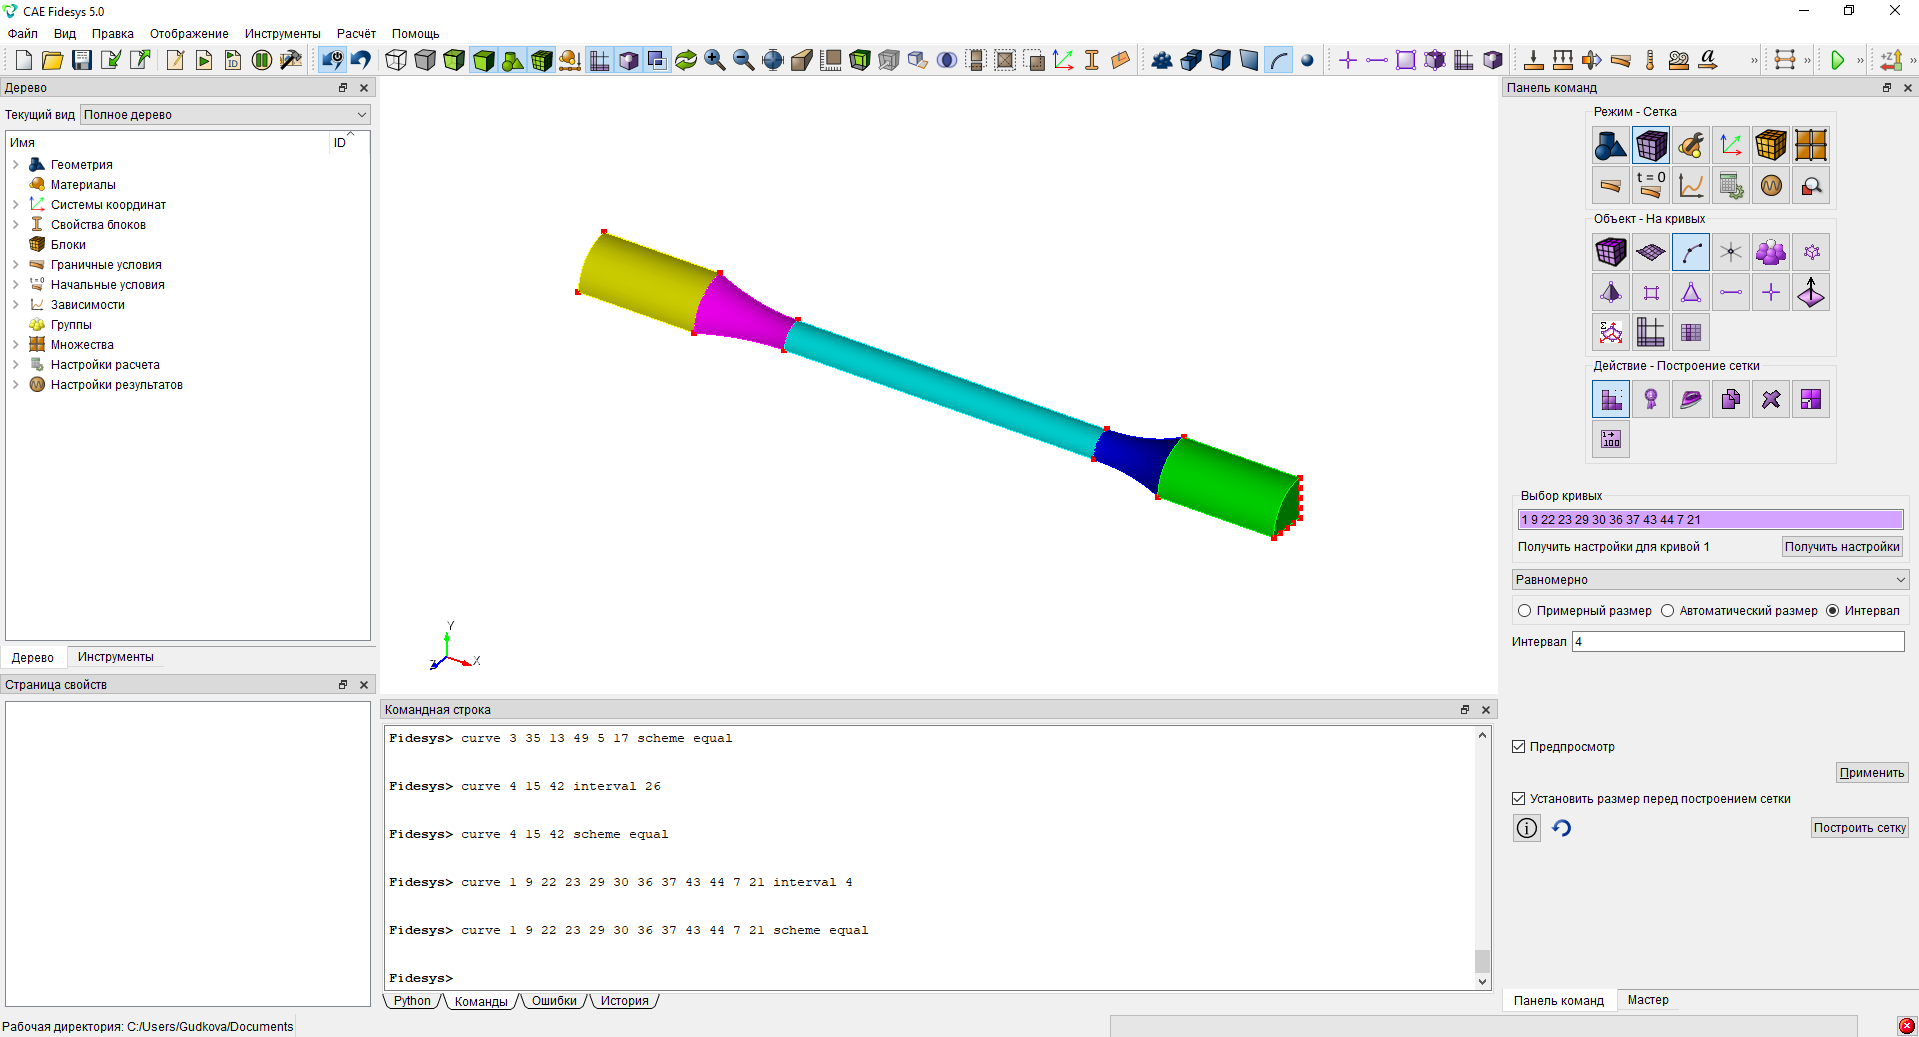Select the 'Материалы' tree item
The width and height of the screenshot is (1919, 1037).
[83, 185]
